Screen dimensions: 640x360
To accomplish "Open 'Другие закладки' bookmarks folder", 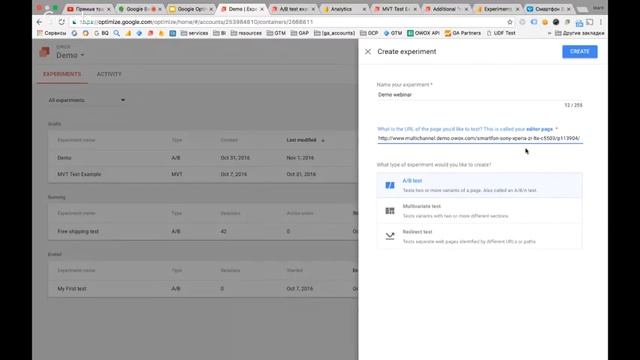I will (580, 33).
